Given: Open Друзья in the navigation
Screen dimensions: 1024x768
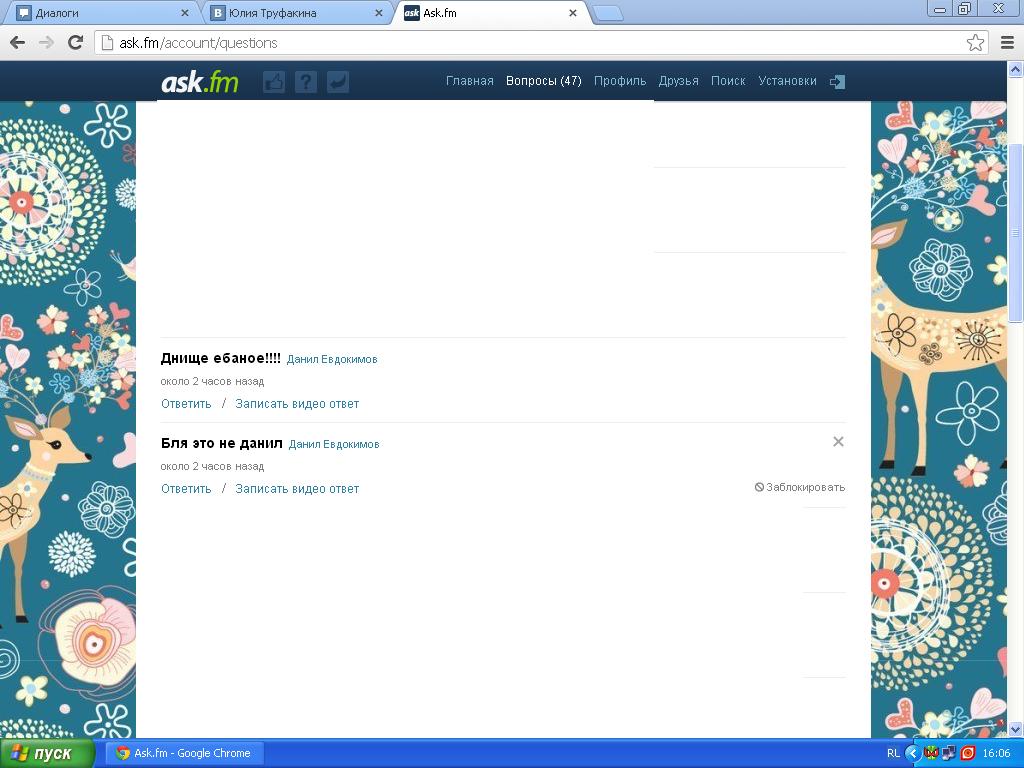Looking at the screenshot, I should pyautogui.click(x=679, y=81).
